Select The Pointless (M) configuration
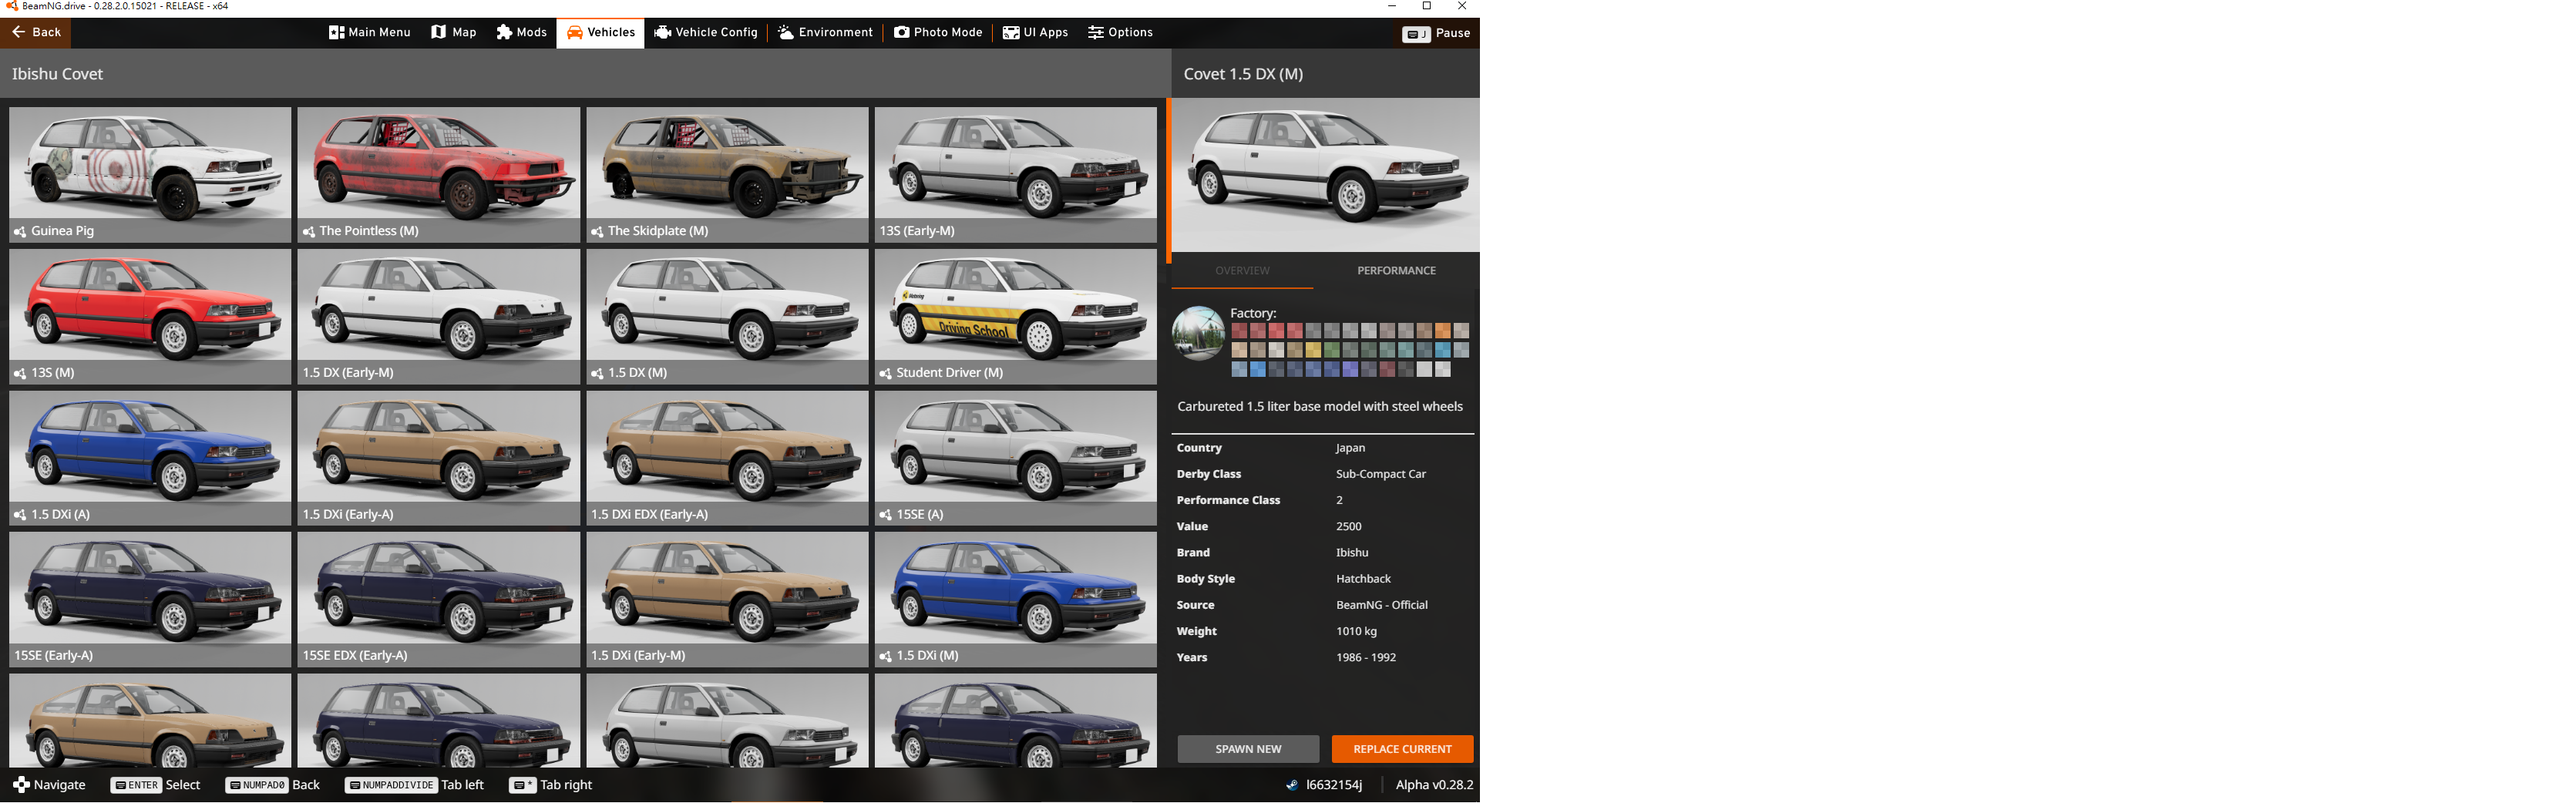 [439, 175]
